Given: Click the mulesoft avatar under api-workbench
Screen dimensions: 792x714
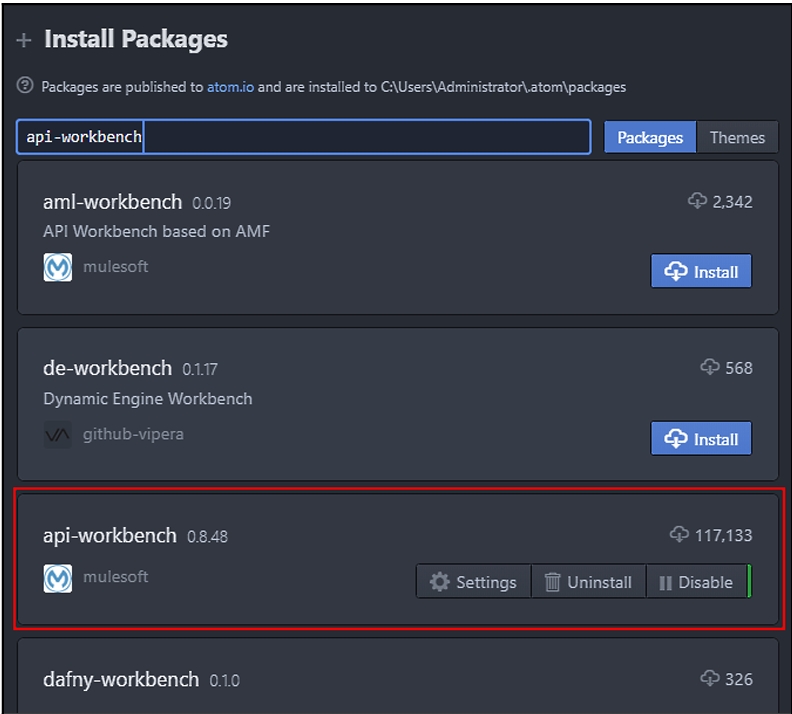Looking at the screenshot, I should (58, 578).
